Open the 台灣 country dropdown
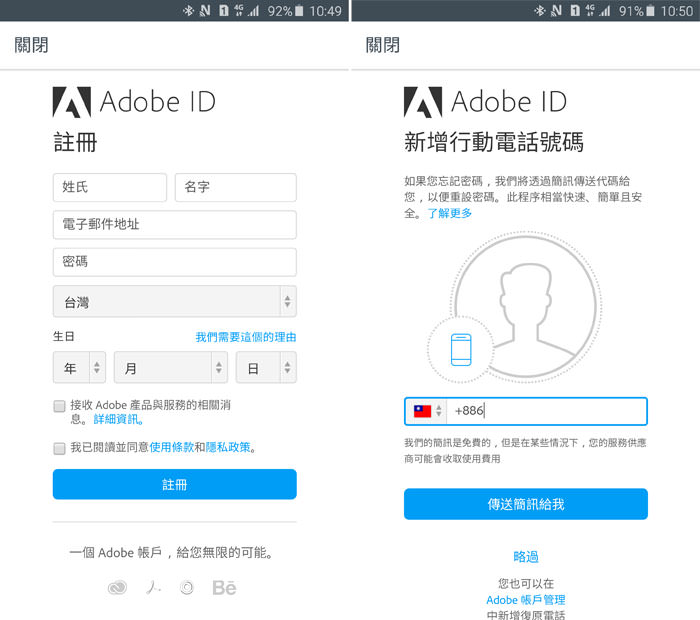700x620 pixels. [175, 301]
